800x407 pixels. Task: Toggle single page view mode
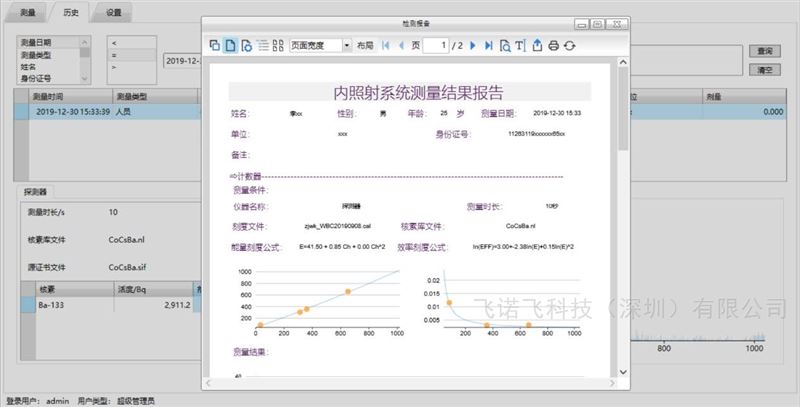tap(230, 45)
